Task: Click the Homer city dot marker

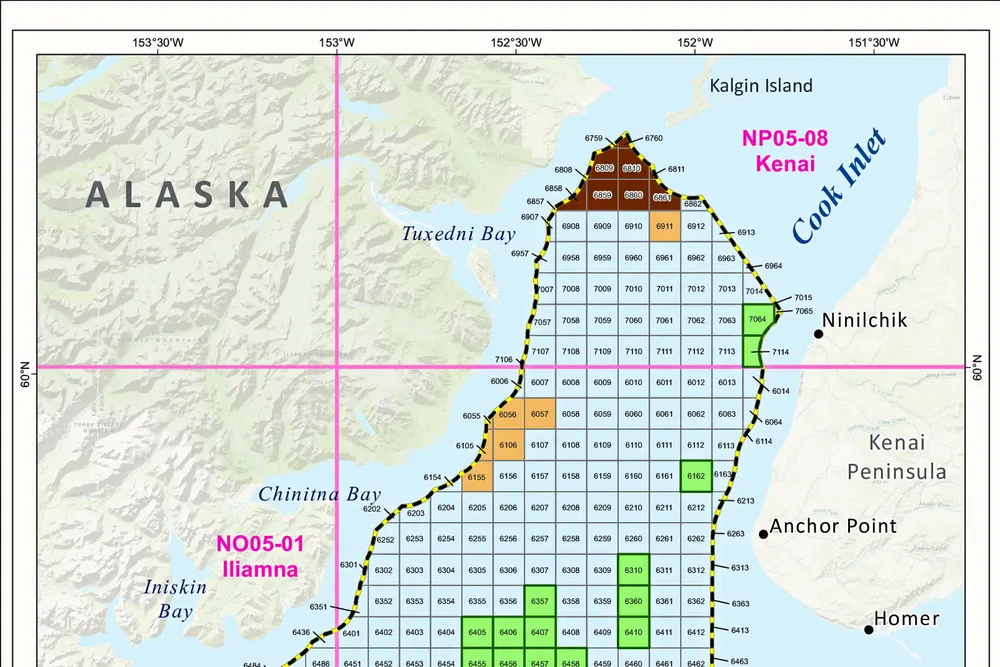Action: click(x=868, y=628)
